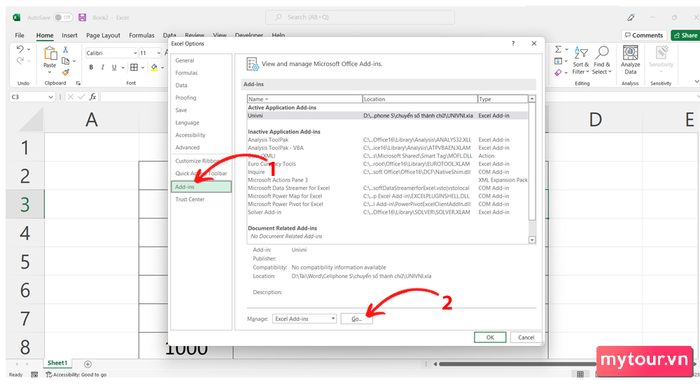Image resolution: width=700 pixels, height=386 pixels.
Task: Open the Clipboard dialog launcher
Action: pos(78,83)
